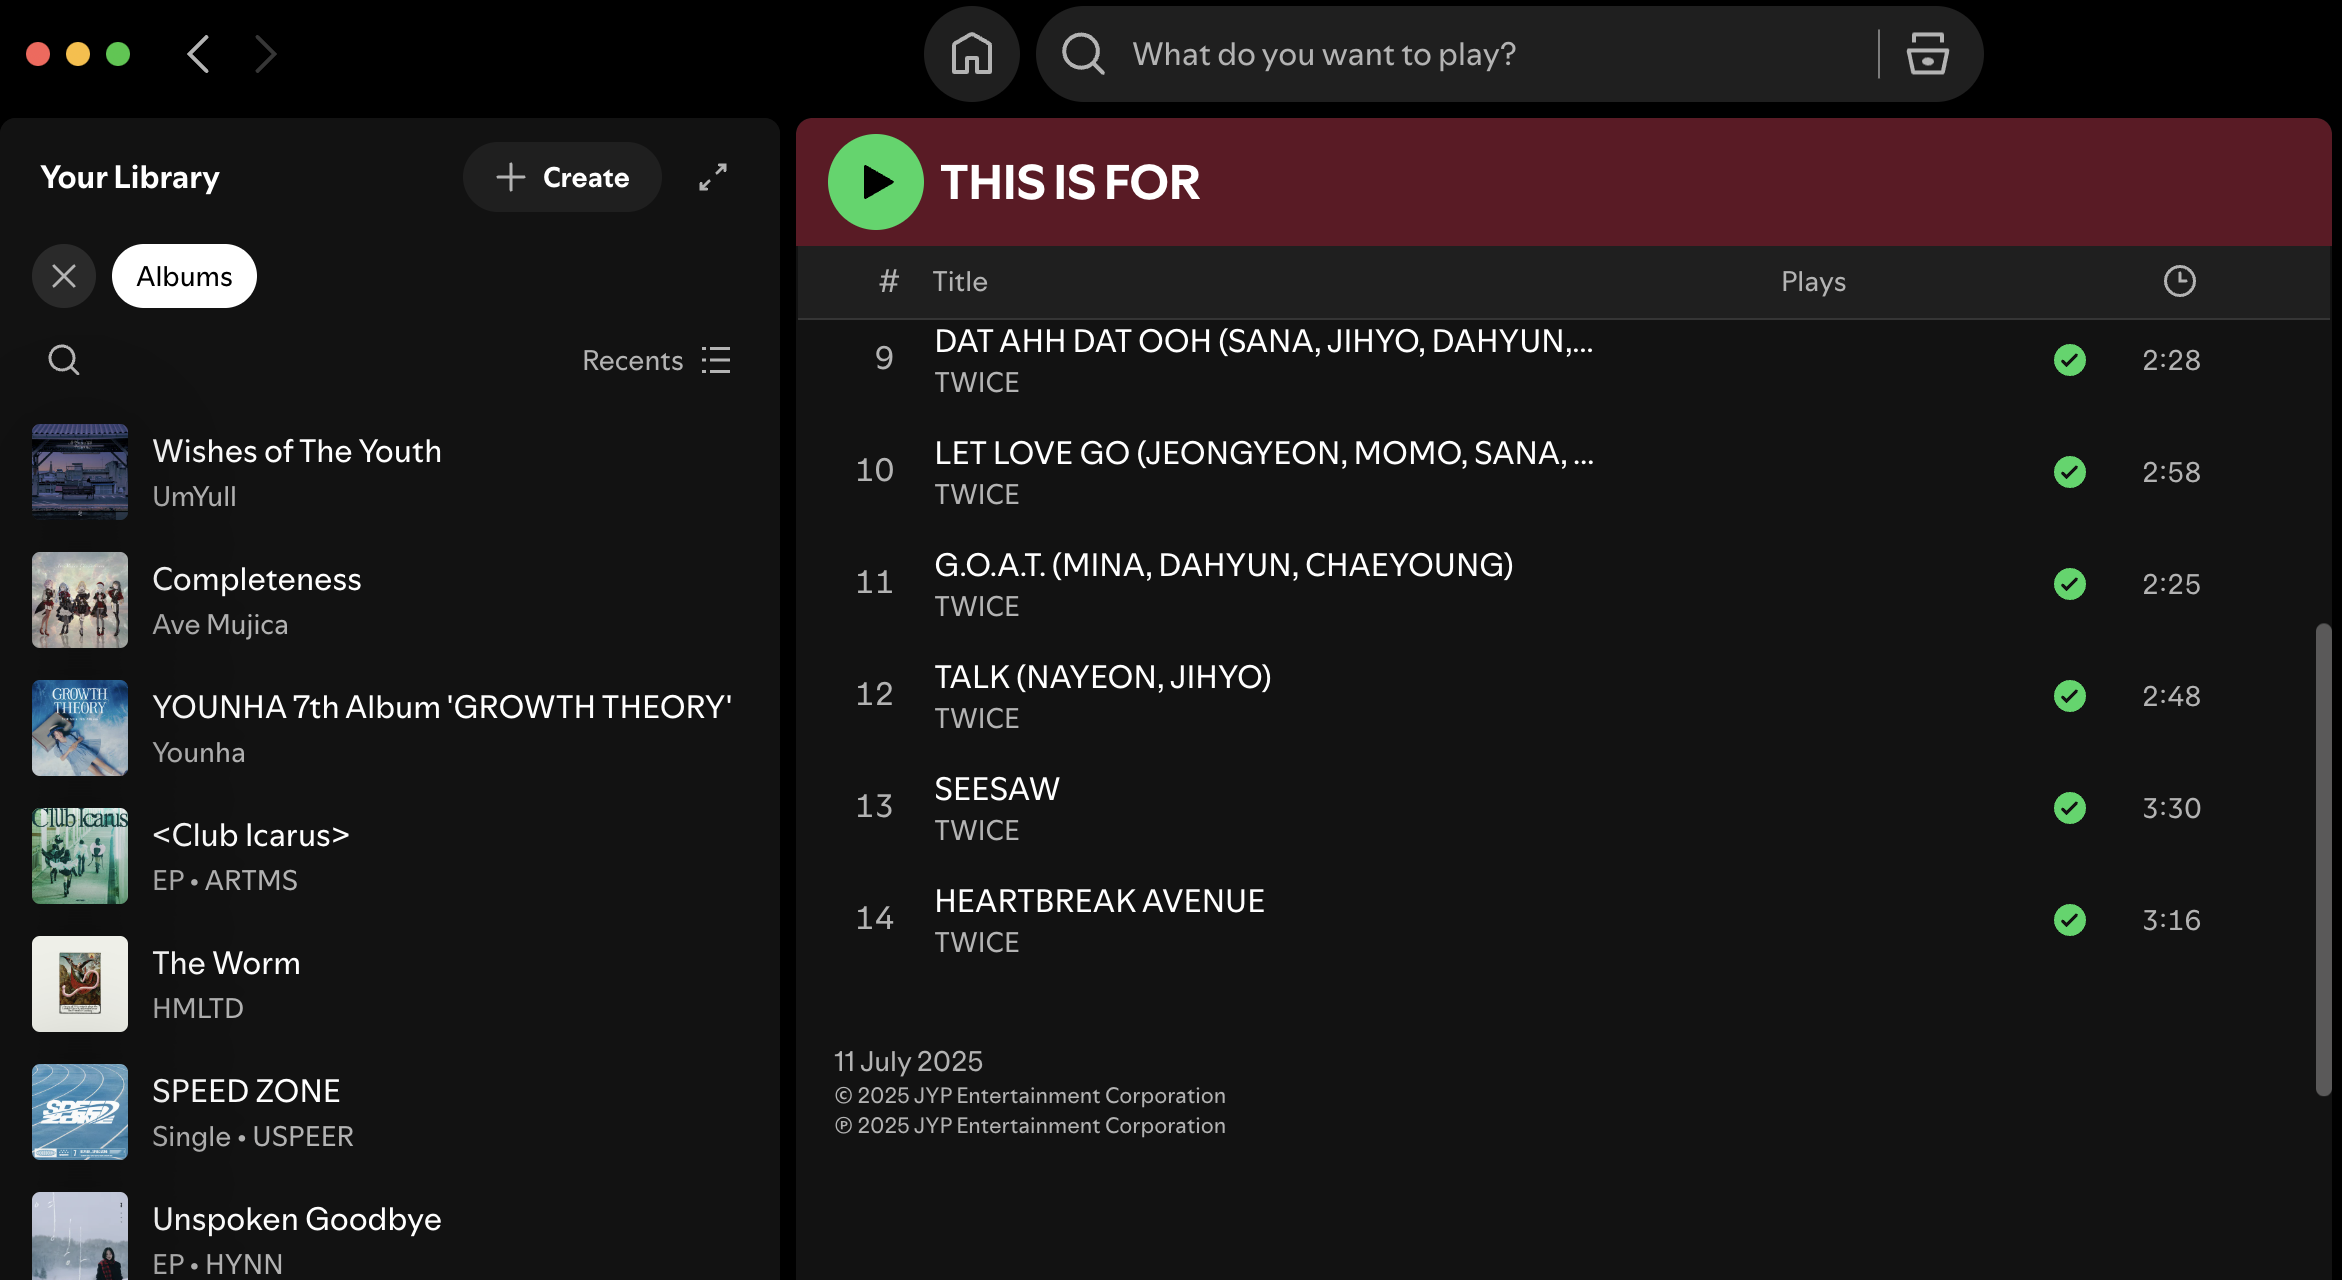
Task: Click the Create button in Your Library
Action: [562, 177]
